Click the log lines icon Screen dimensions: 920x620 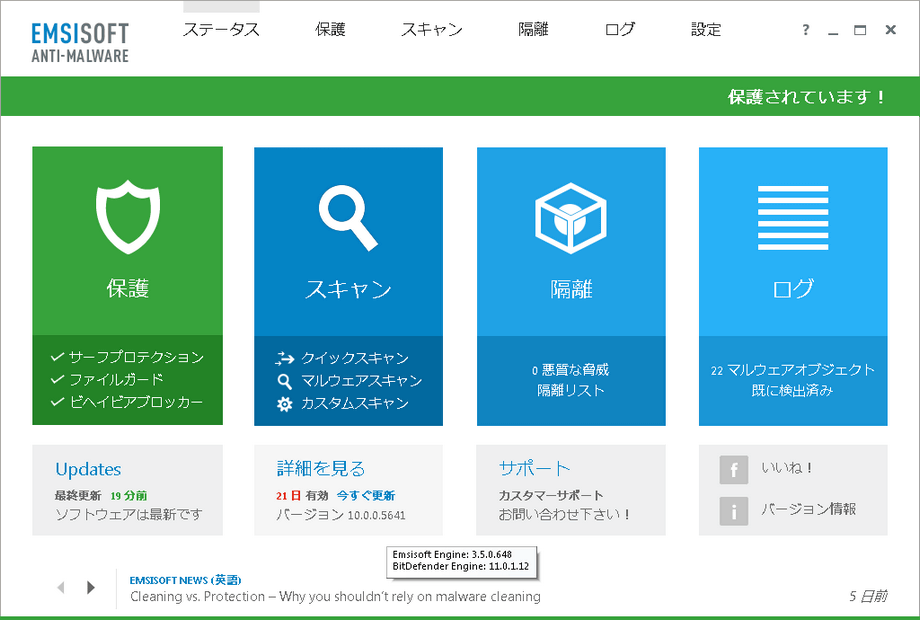point(793,218)
